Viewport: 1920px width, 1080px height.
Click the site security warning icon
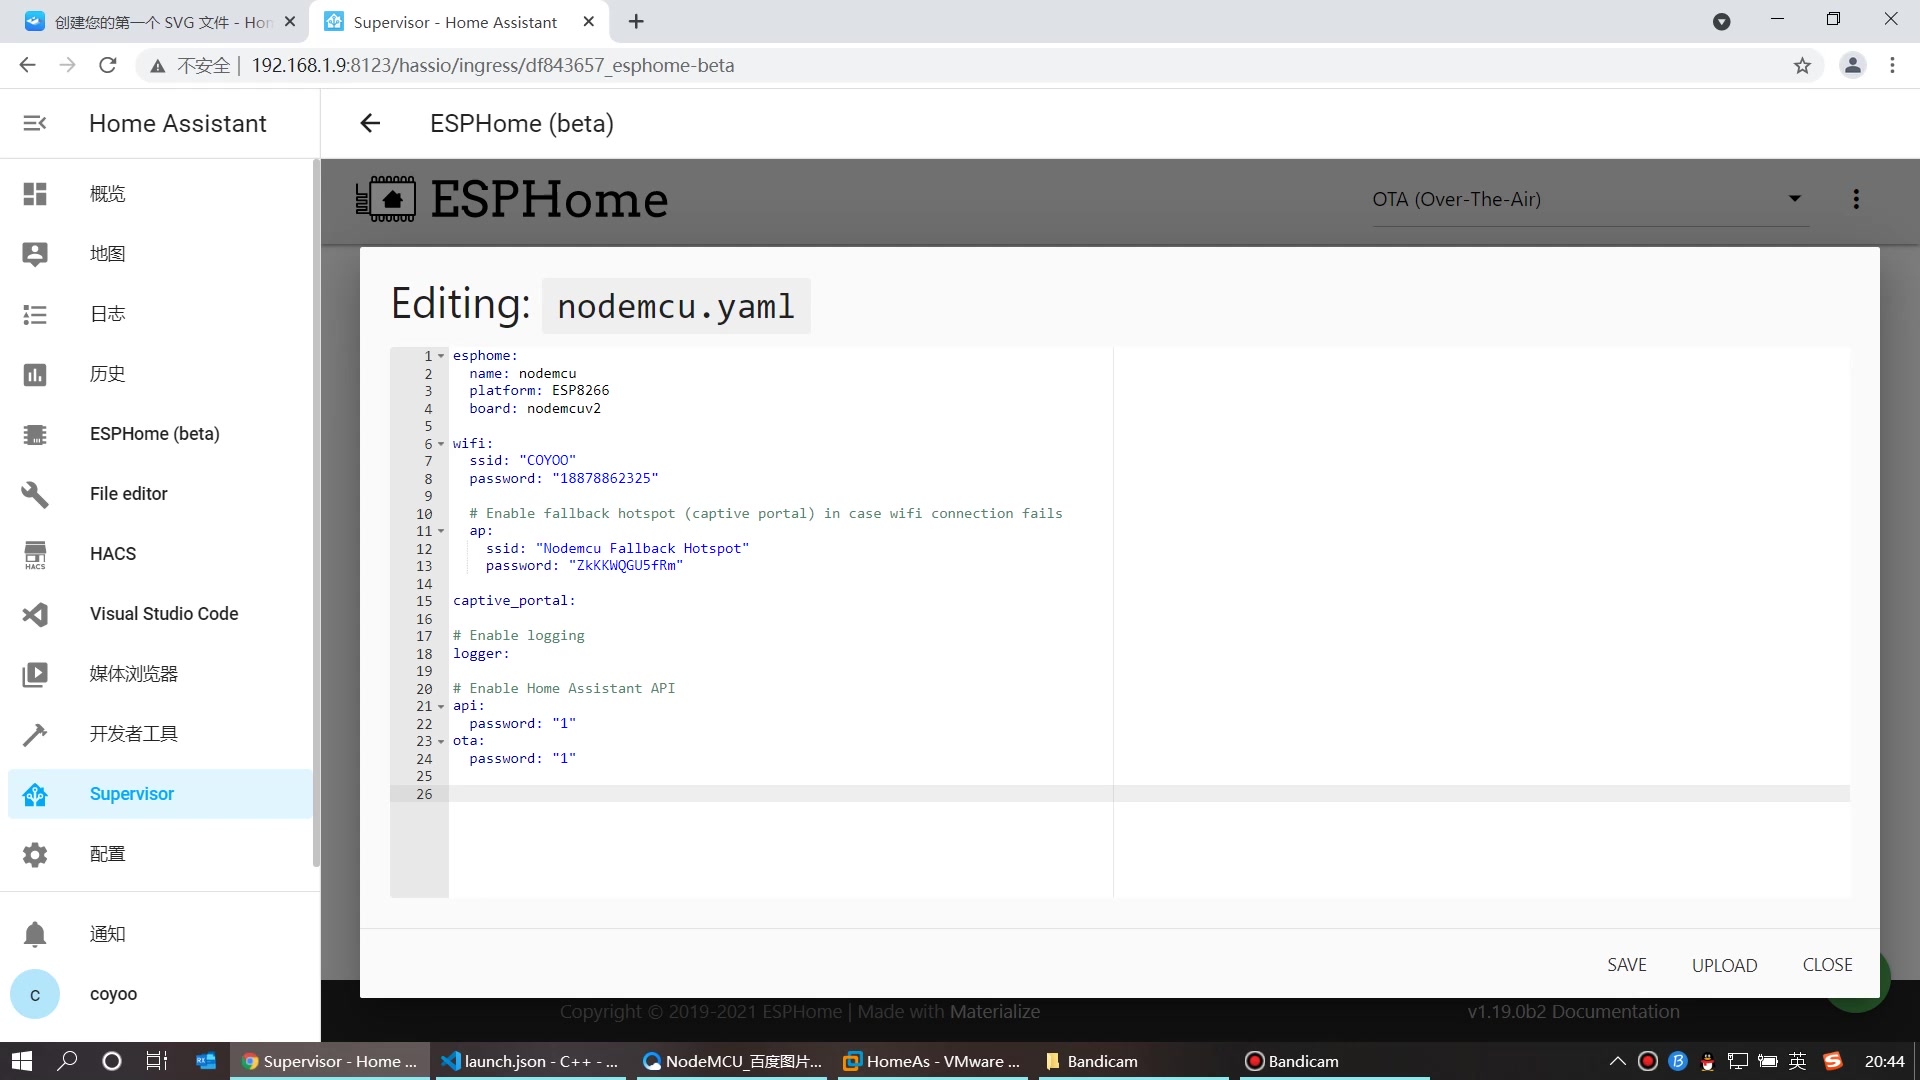(x=157, y=66)
